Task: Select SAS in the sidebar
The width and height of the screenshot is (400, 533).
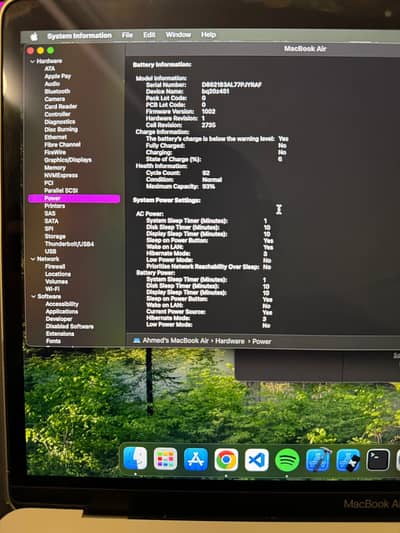Action: [50, 213]
